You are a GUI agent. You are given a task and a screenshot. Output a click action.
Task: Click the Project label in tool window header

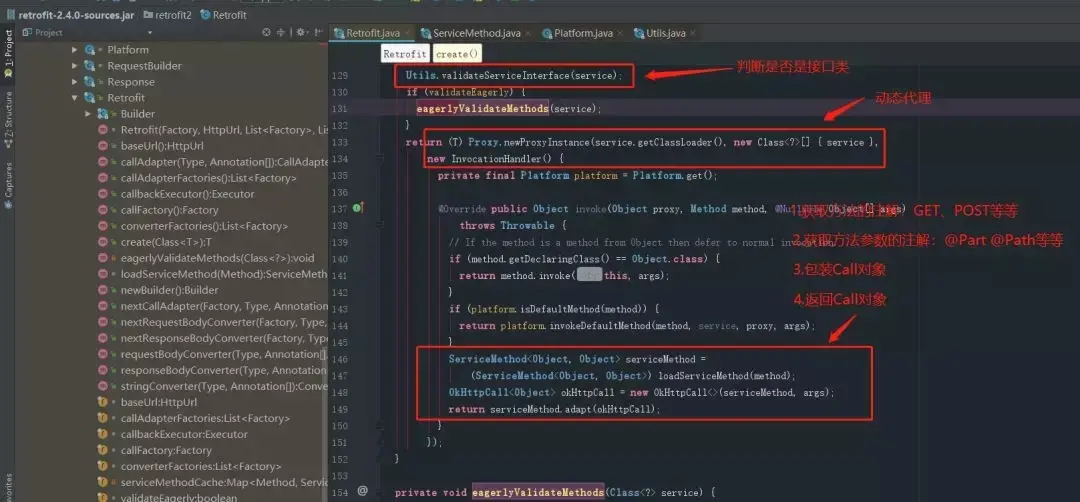coord(48,32)
